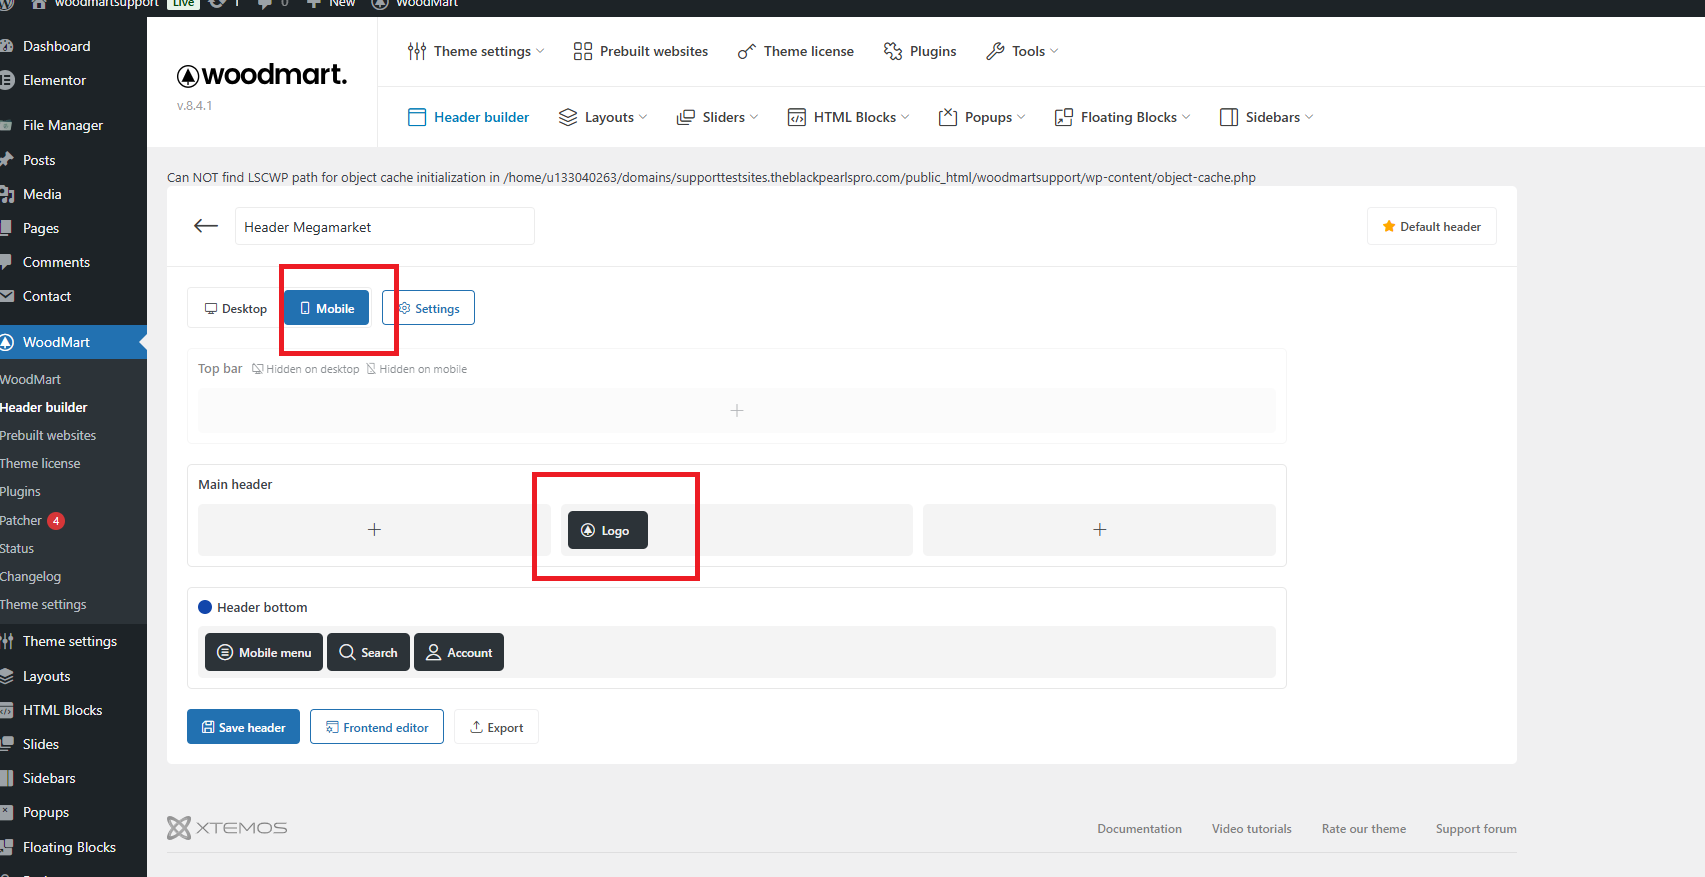Click the sliders icon beside Theme settings in top navigation
The width and height of the screenshot is (1705, 877).
pos(417,51)
